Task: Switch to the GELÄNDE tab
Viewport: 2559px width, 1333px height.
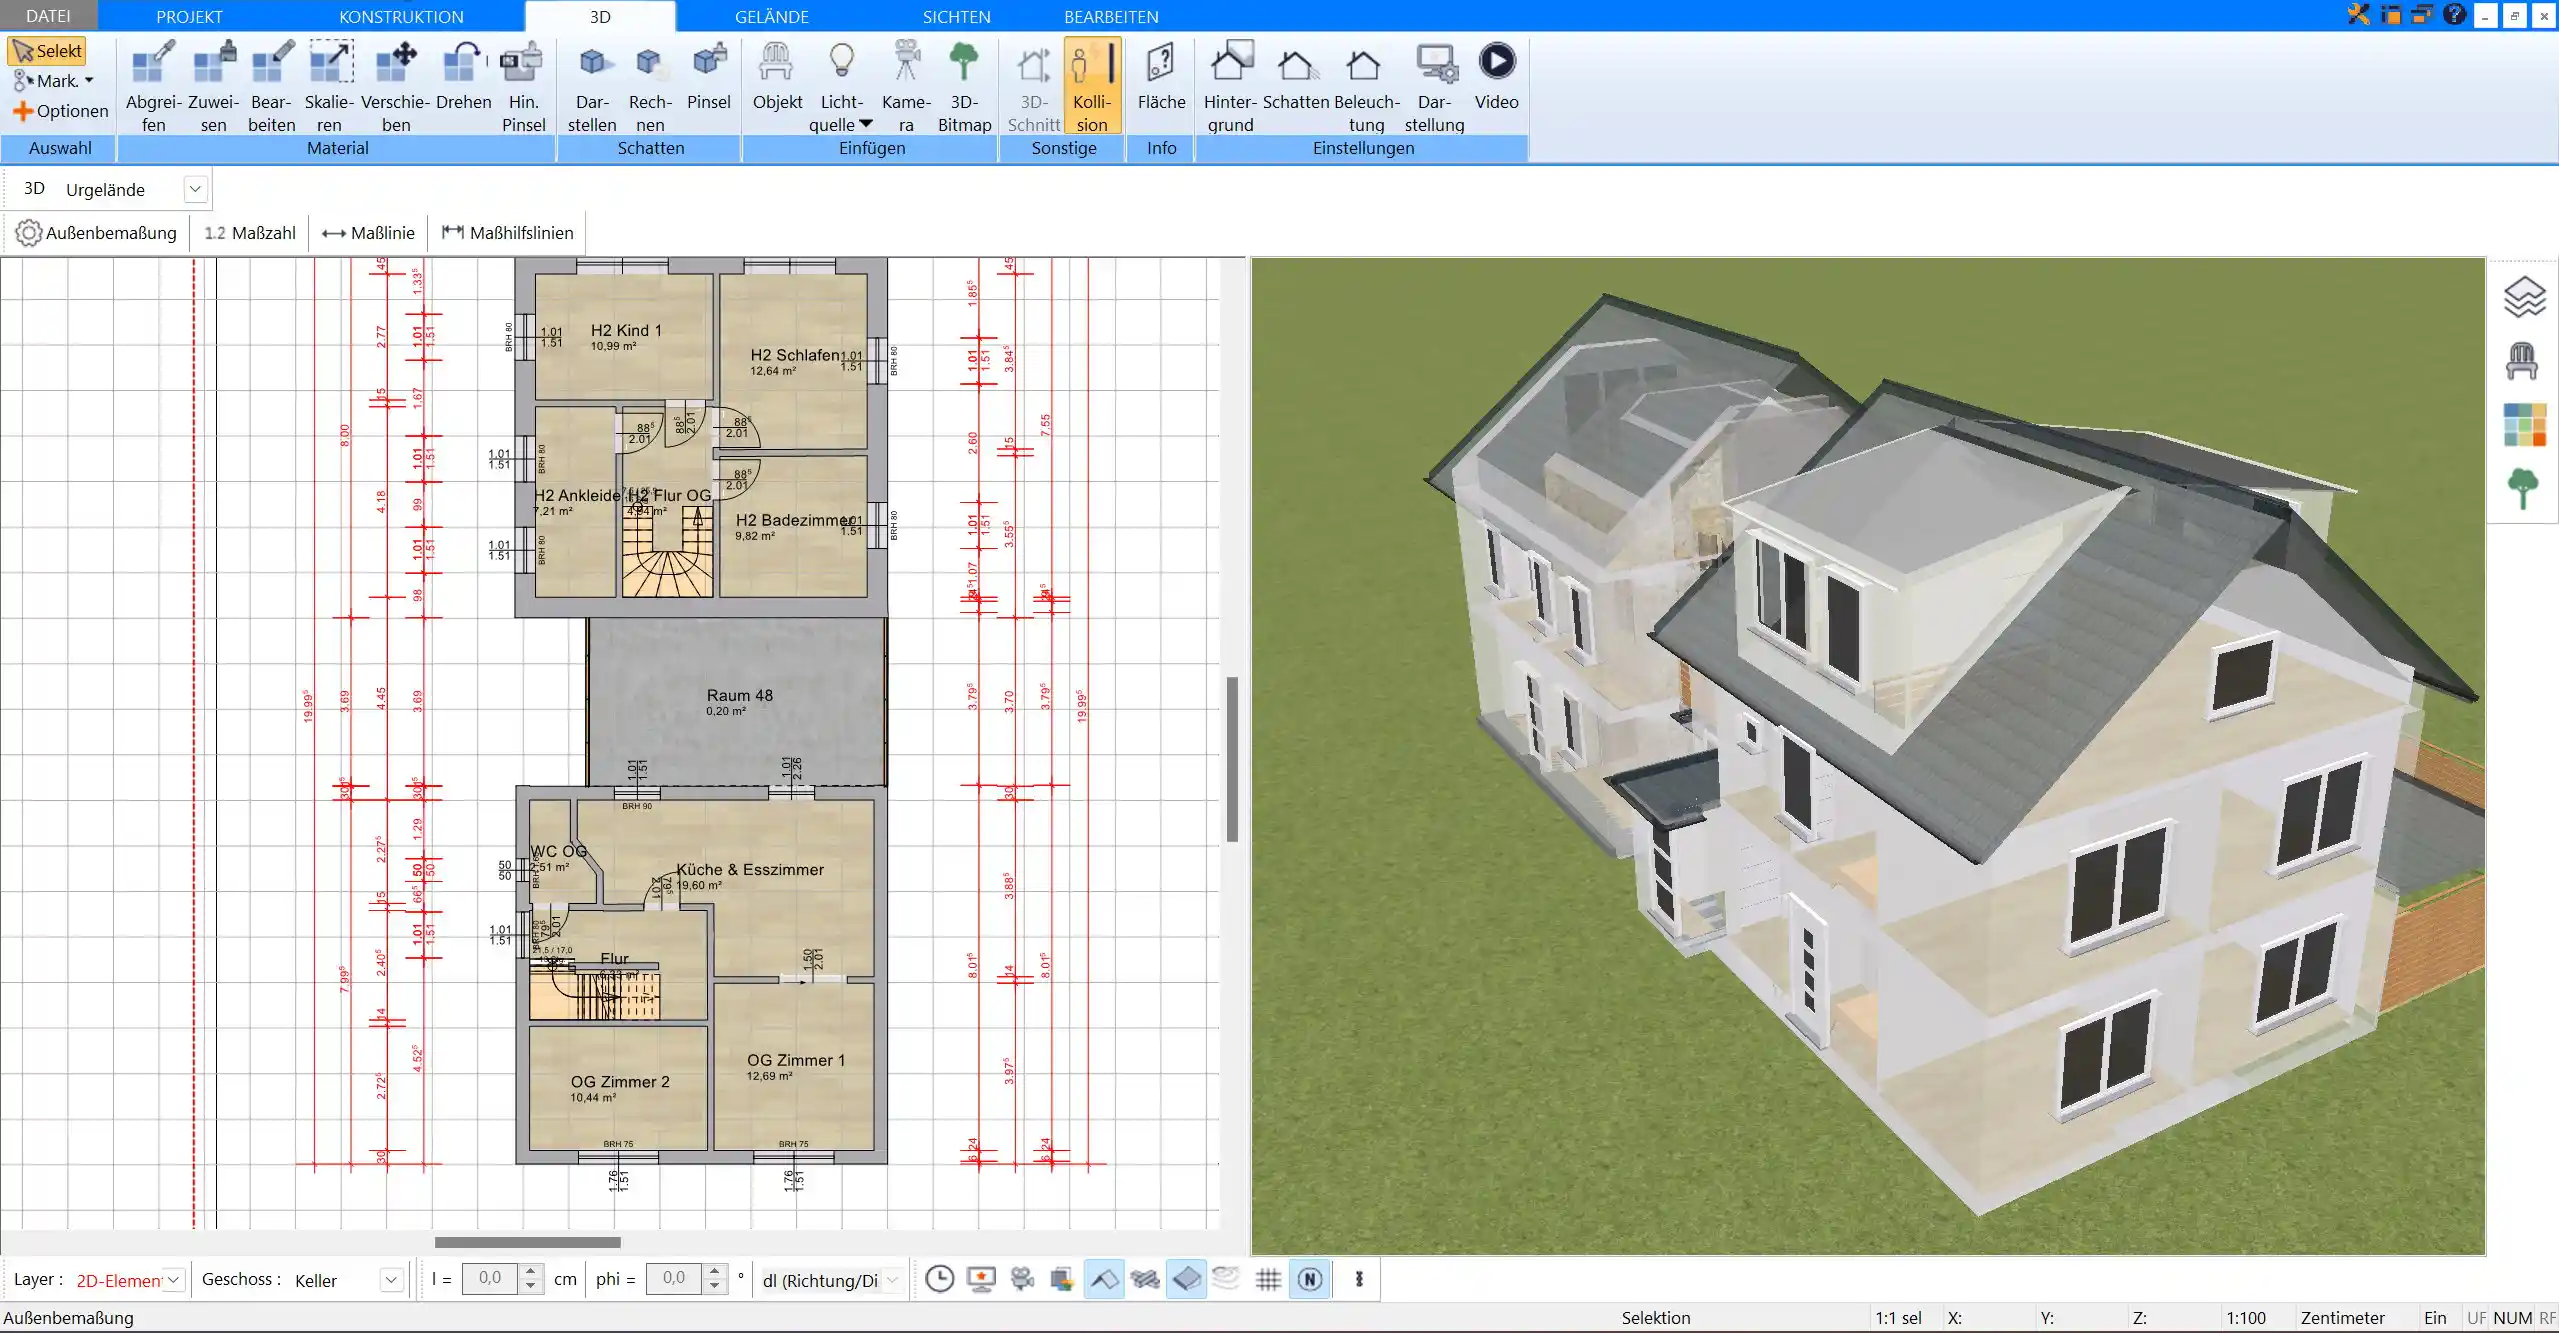Action: (x=771, y=16)
